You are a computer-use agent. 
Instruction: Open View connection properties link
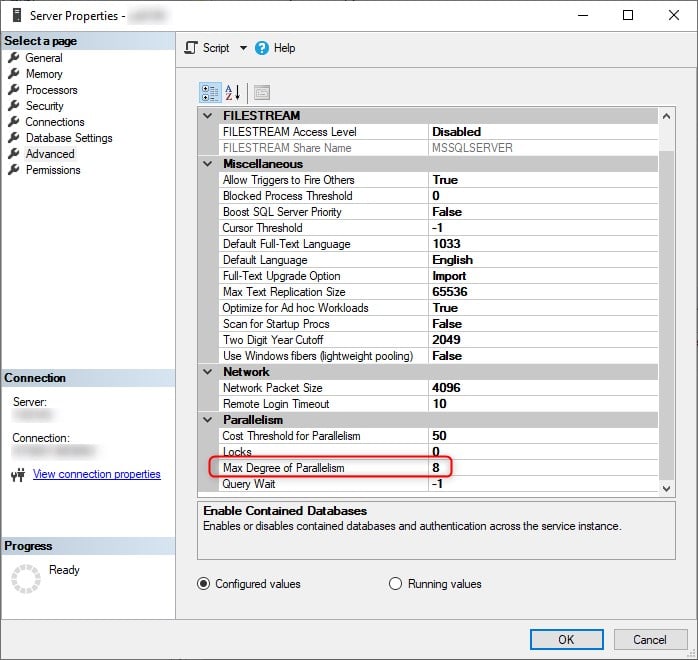click(97, 474)
